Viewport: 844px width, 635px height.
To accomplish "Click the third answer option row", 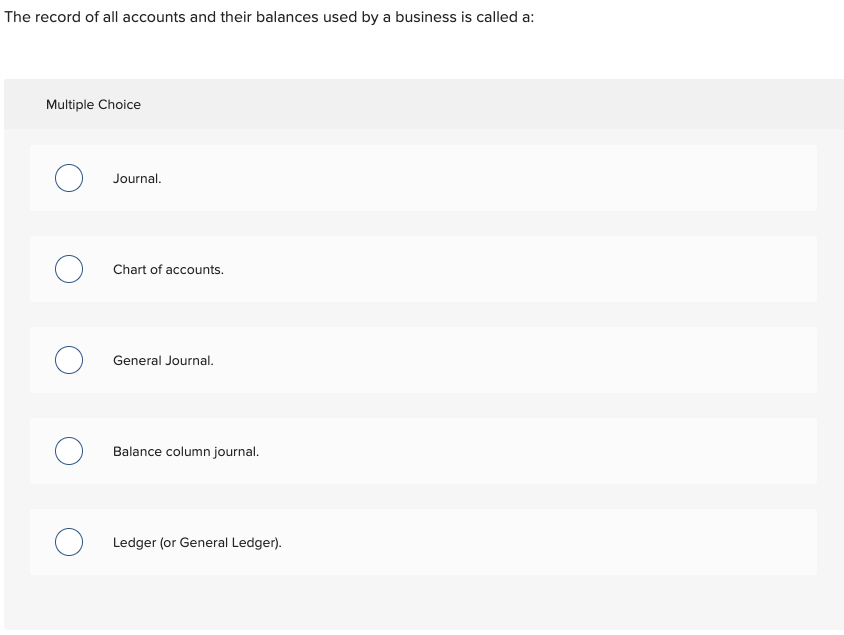I will pos(422,360).
